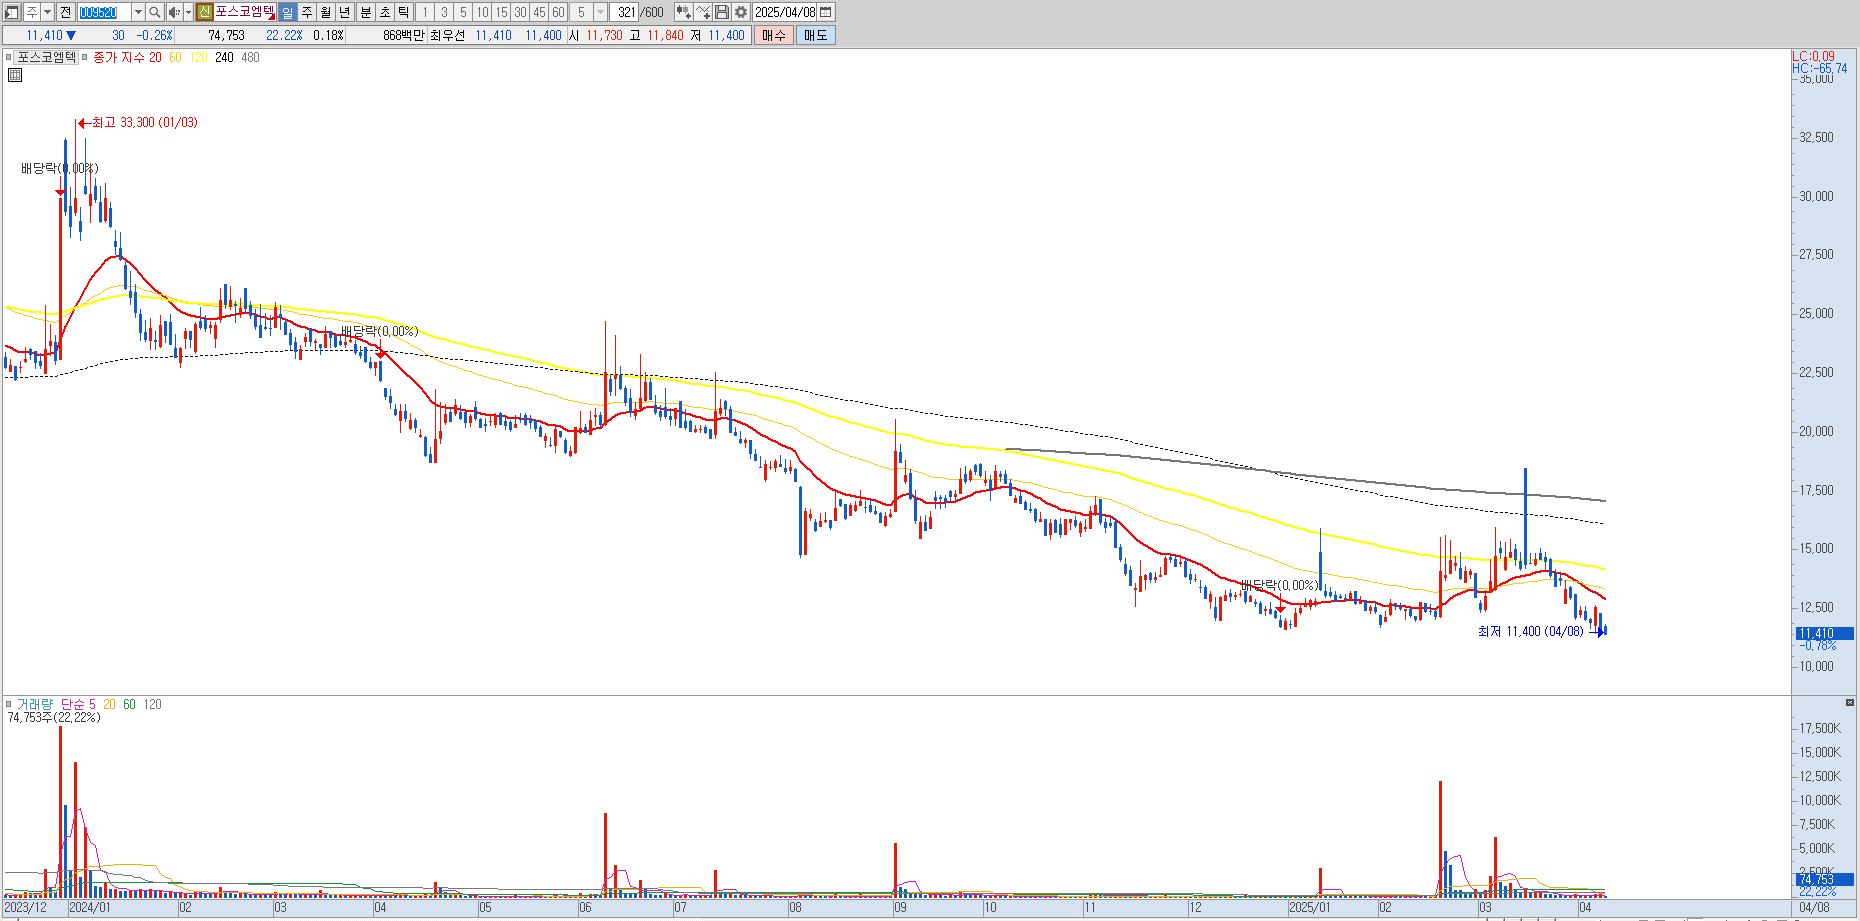1860x921 pixels.
Task: Click the blue 11,410 current price tag on axis
Action: pos(1824,633)
